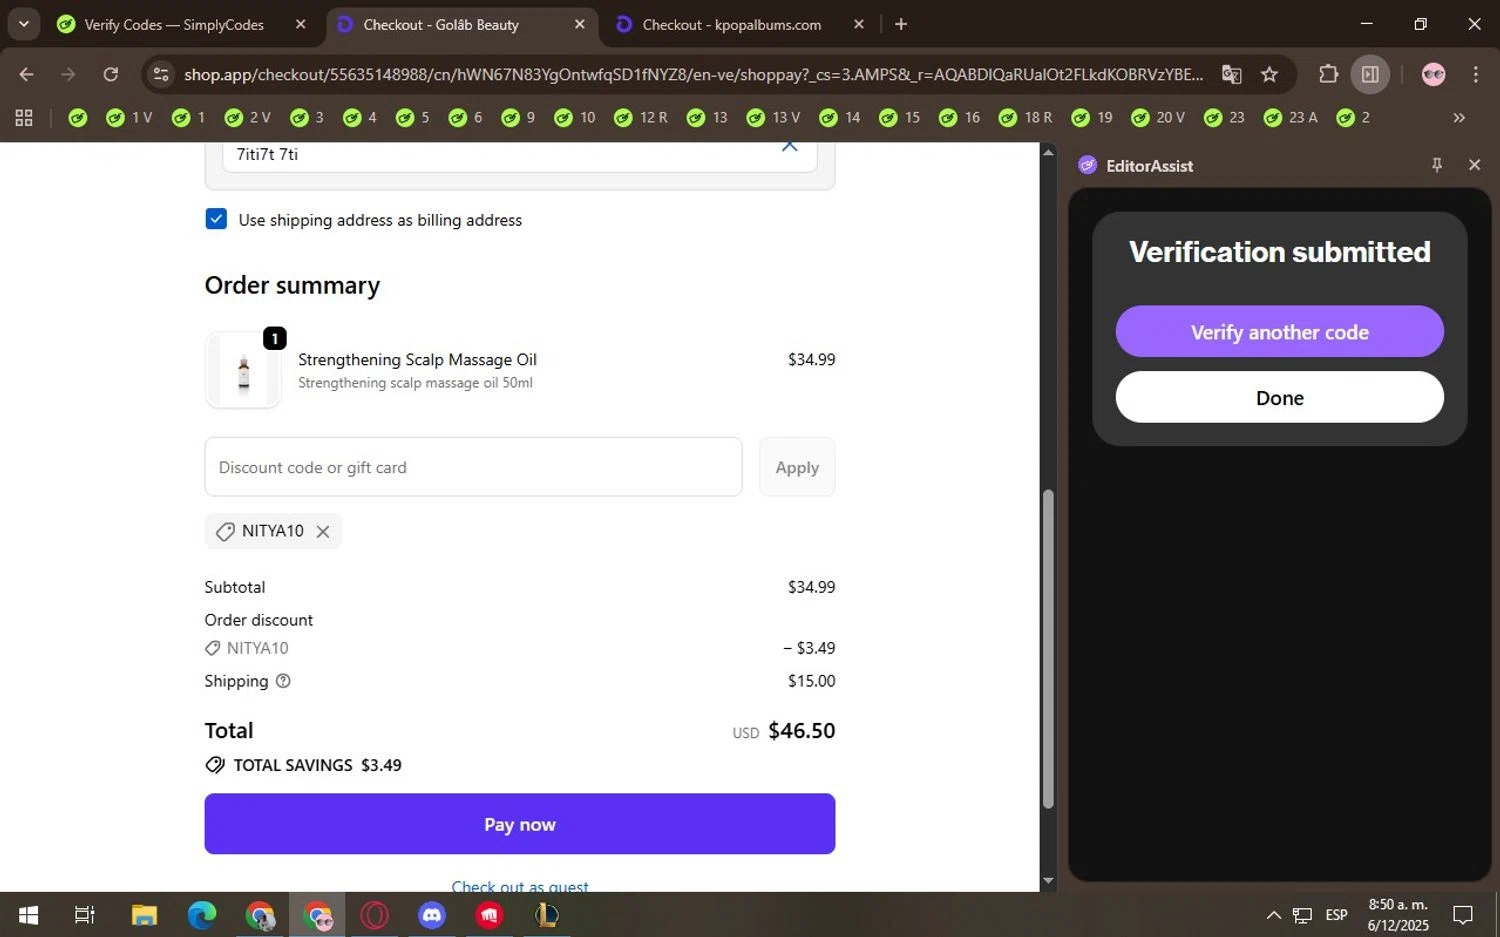
Task: Open the bookmarks bar apps grid icon
Action: tap(24, 118)
